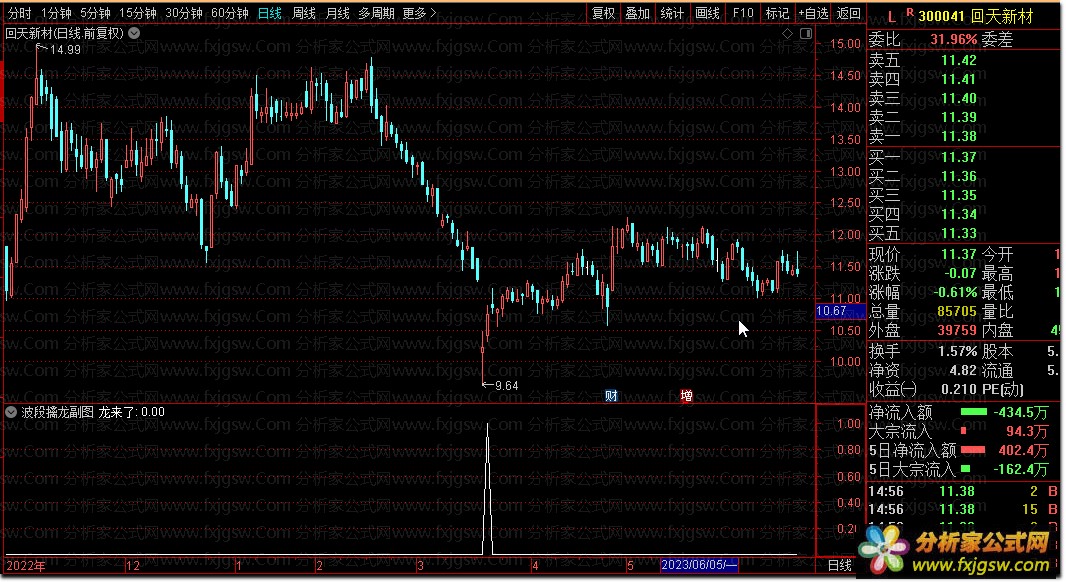Click the 卖三 price 11.40

coord(959,99)
